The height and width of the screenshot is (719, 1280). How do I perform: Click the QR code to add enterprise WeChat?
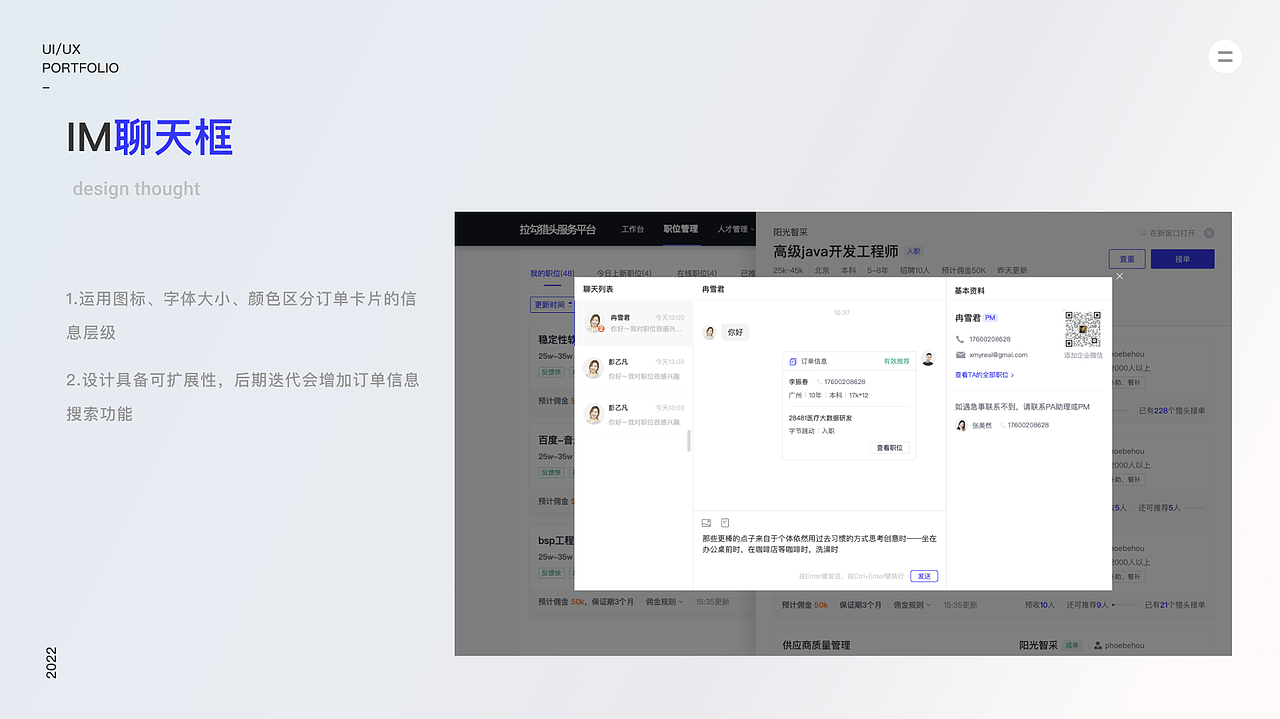pyautogui.click(x=1083, y=330)
